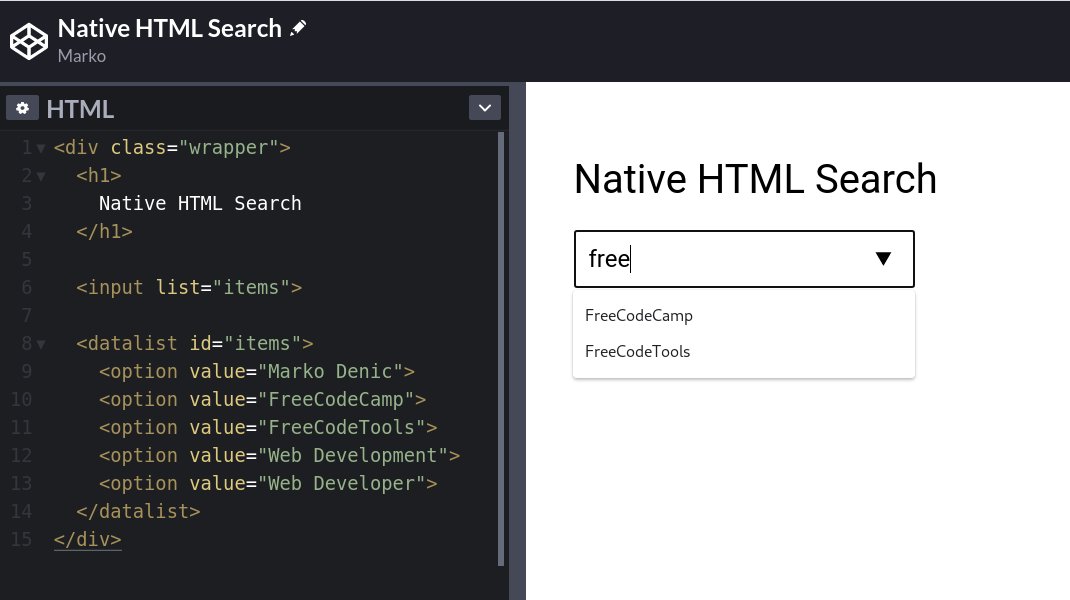1070x600 pixels.
Task: Open the HTML panel settings gear
Action: [21, 108]
